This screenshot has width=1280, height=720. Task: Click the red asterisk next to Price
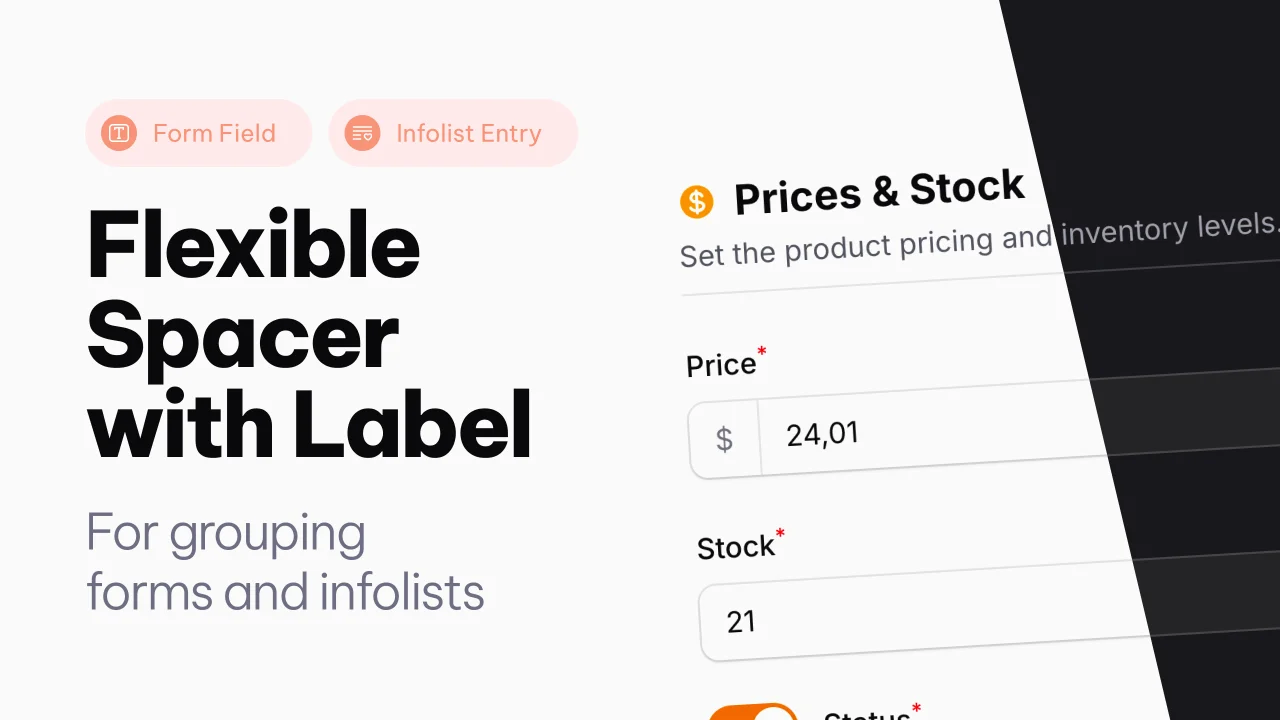click(x=761, y=352)
